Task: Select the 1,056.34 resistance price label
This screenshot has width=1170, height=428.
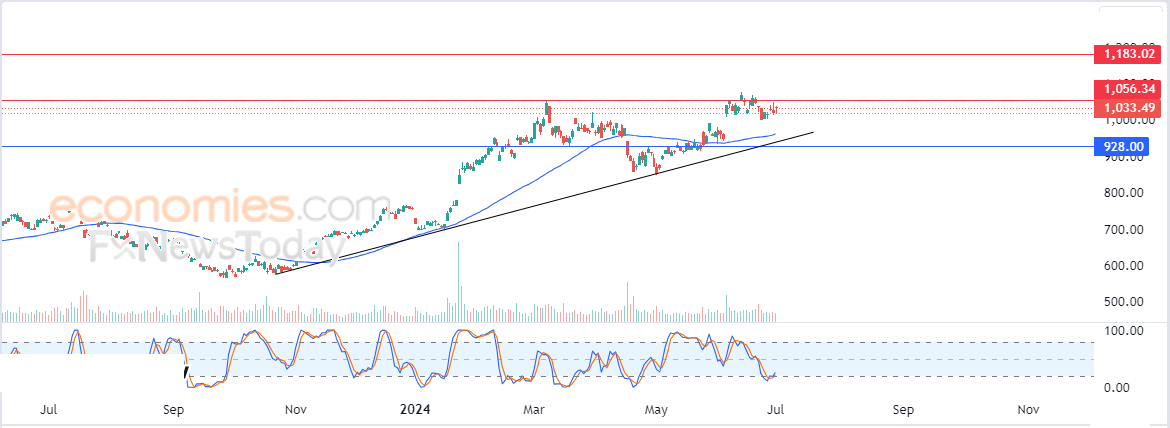Action: (x=1127, y=89)
